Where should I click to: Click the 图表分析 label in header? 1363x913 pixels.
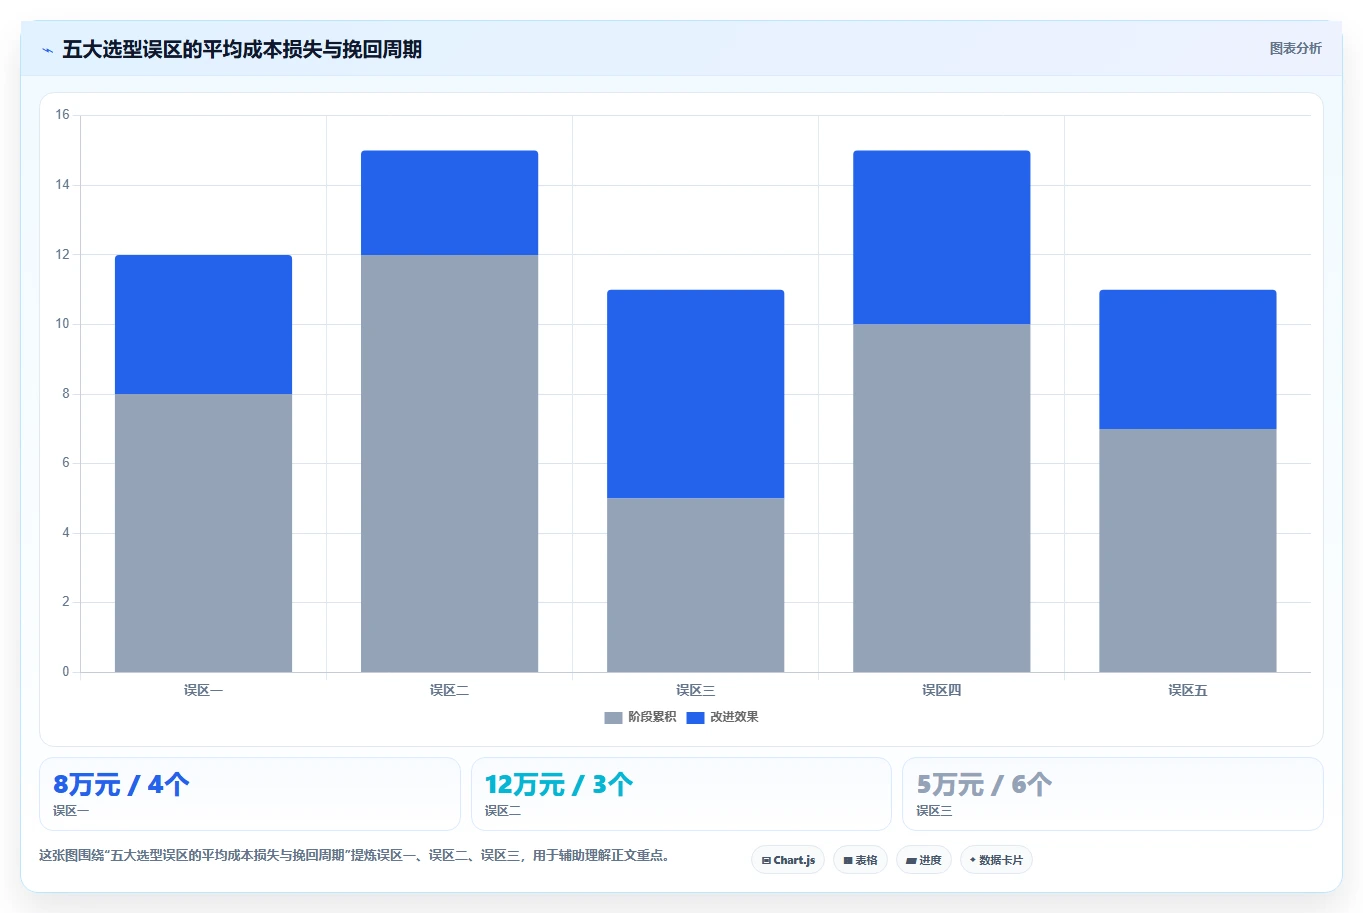click(x=1295, y=48)
